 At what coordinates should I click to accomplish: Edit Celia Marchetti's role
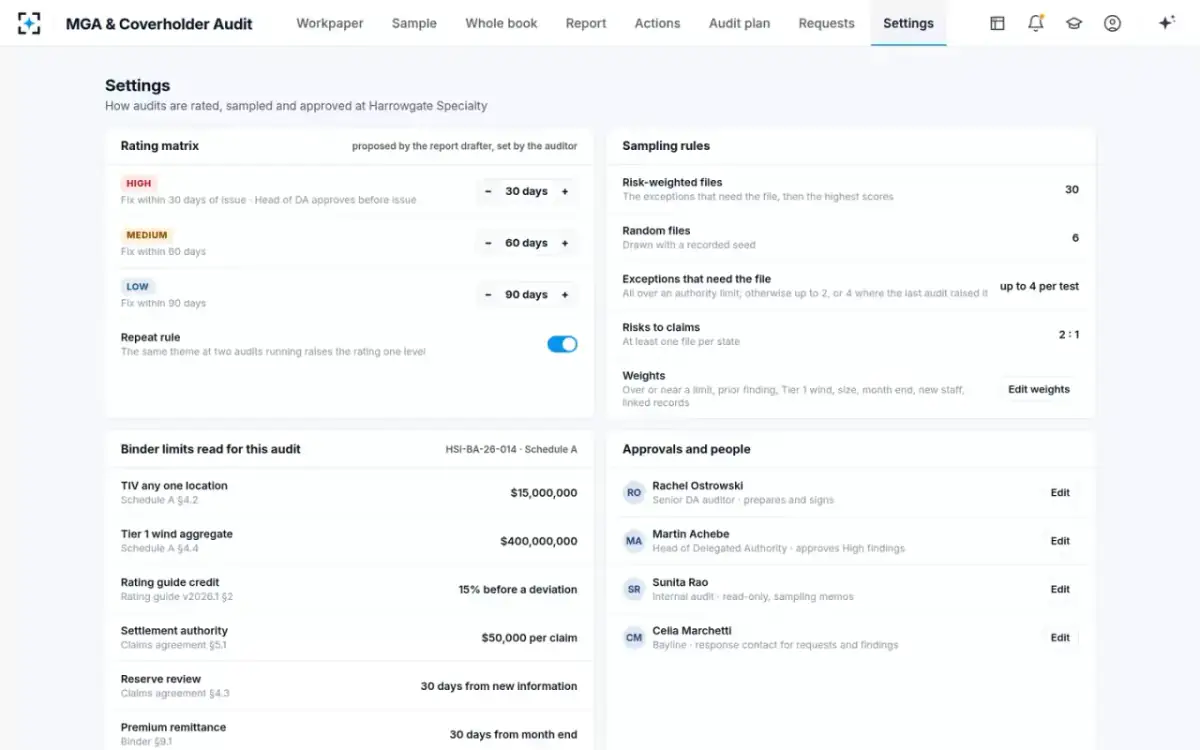[1060, 637]
